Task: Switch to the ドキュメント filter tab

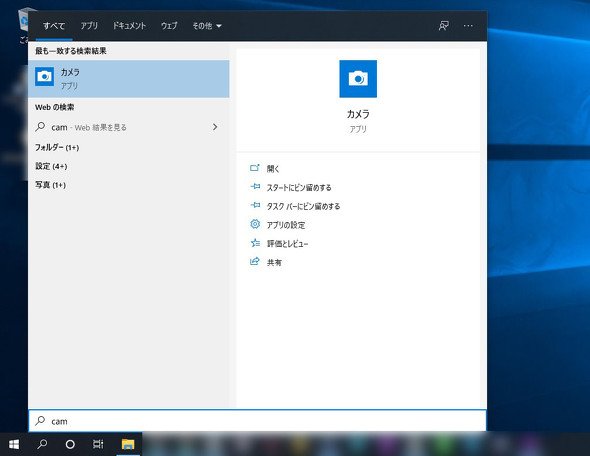Action: tap(129, 26)
